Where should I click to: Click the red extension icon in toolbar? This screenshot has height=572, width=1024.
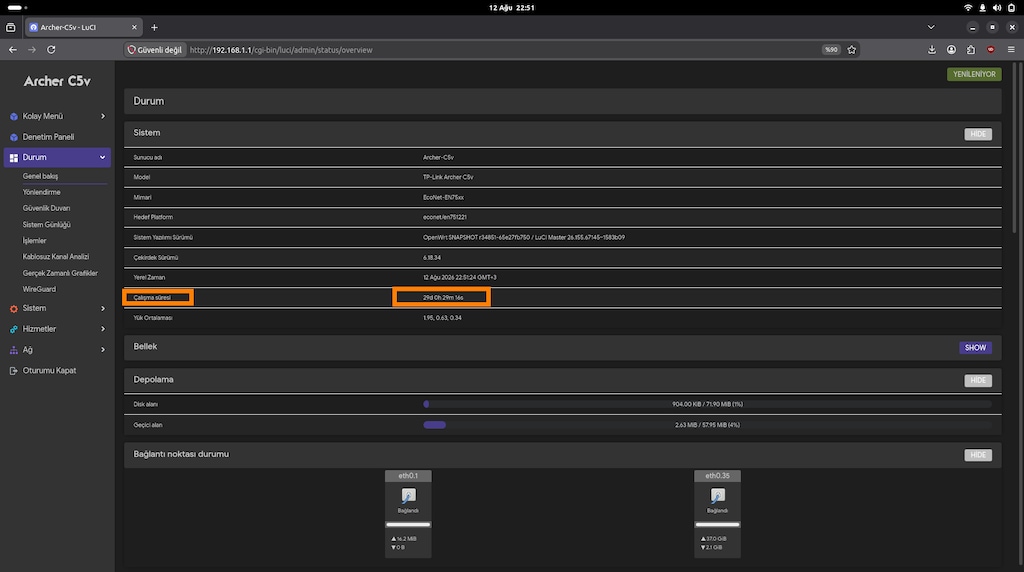(991, 50)
